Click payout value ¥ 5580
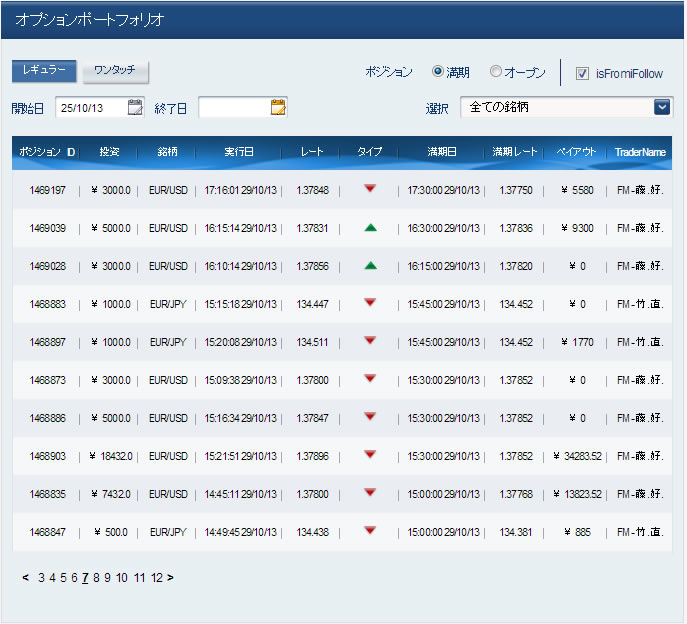The image size is (687, 624). click(577, 190)
